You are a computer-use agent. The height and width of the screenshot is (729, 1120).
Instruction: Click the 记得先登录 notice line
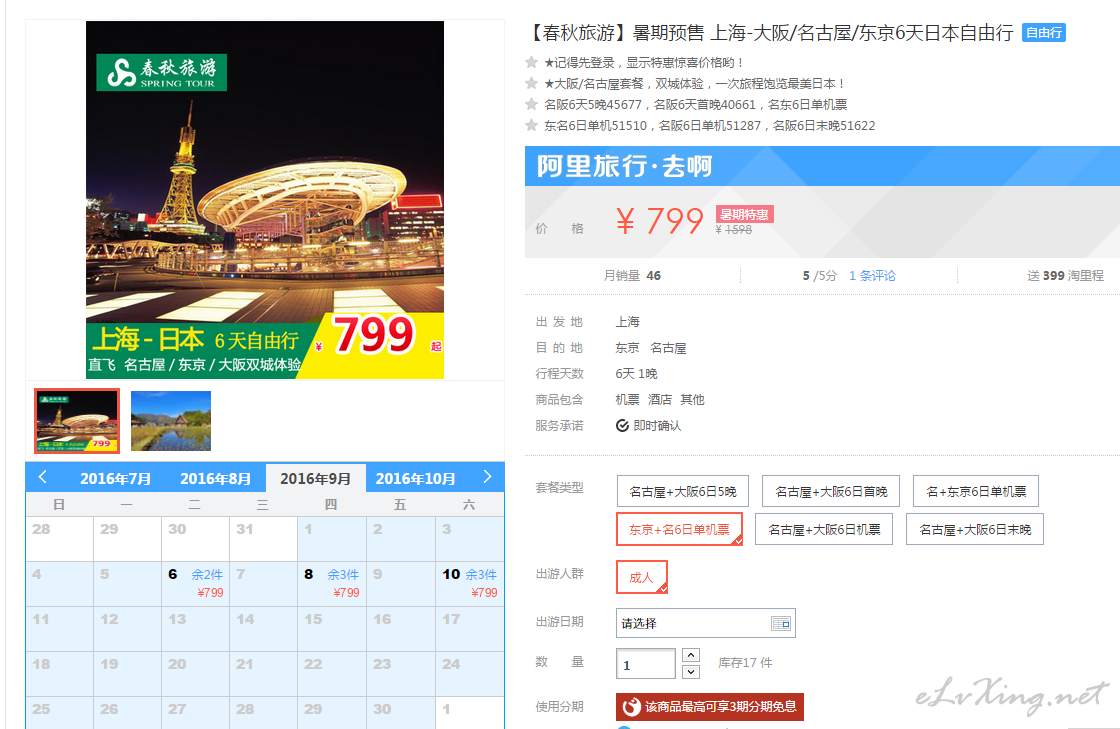(644, 63)
